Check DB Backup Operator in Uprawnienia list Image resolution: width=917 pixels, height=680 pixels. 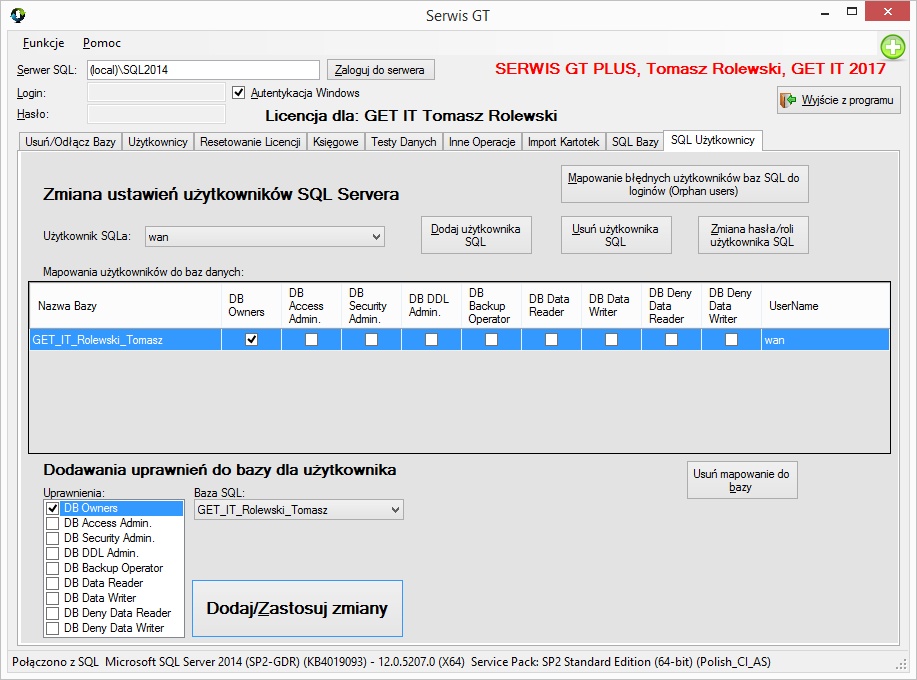(x=52, y=568)
